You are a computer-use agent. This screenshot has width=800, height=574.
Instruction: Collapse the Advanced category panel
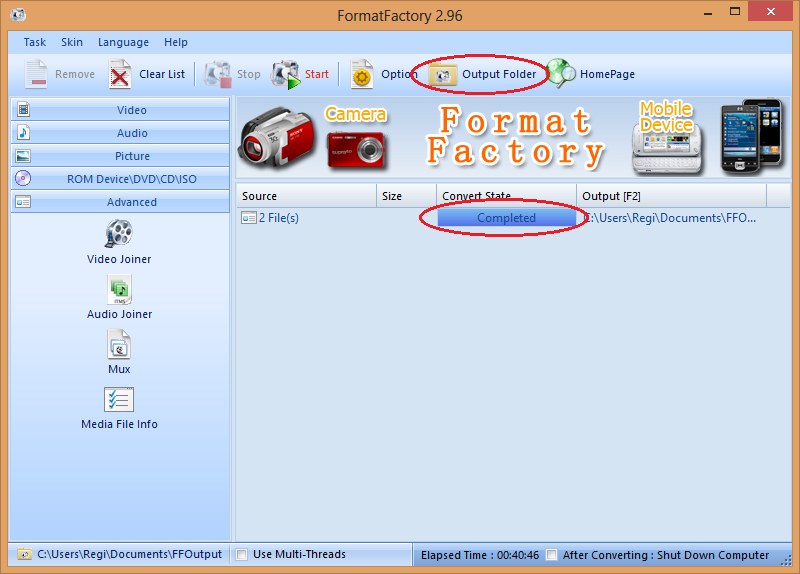coord(120,202)
